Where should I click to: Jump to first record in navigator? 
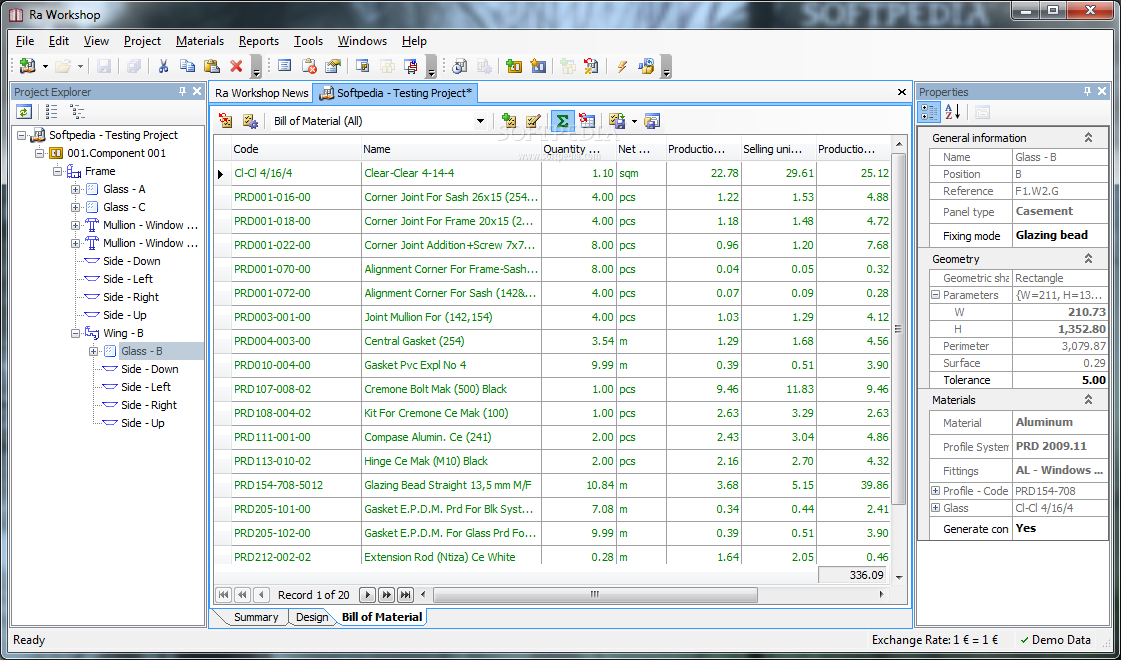tap(224, 595)
